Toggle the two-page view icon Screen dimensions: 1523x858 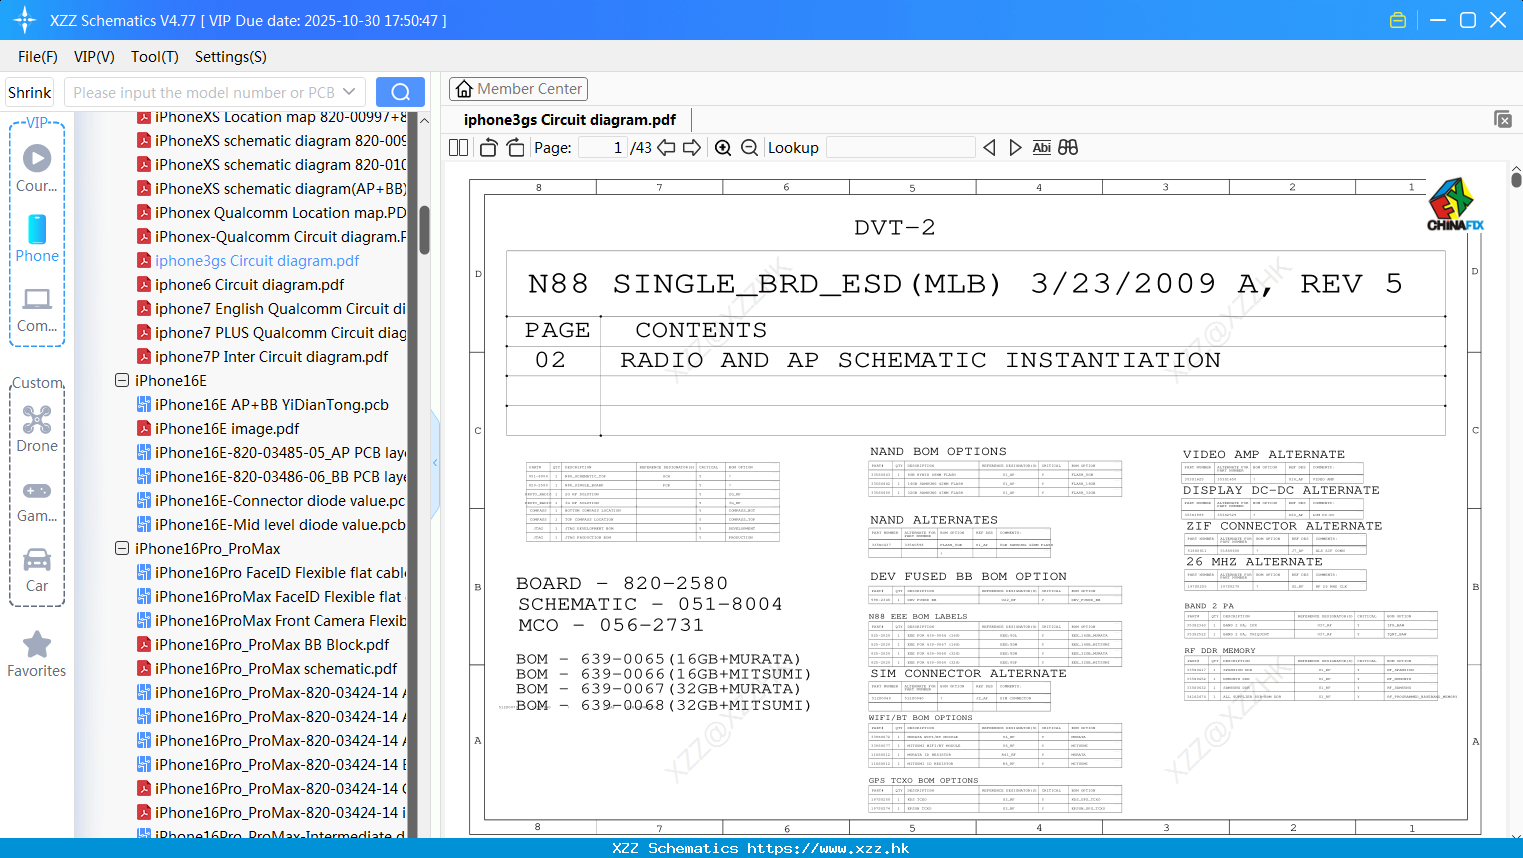pyautogui.click(x=459, y=147)
